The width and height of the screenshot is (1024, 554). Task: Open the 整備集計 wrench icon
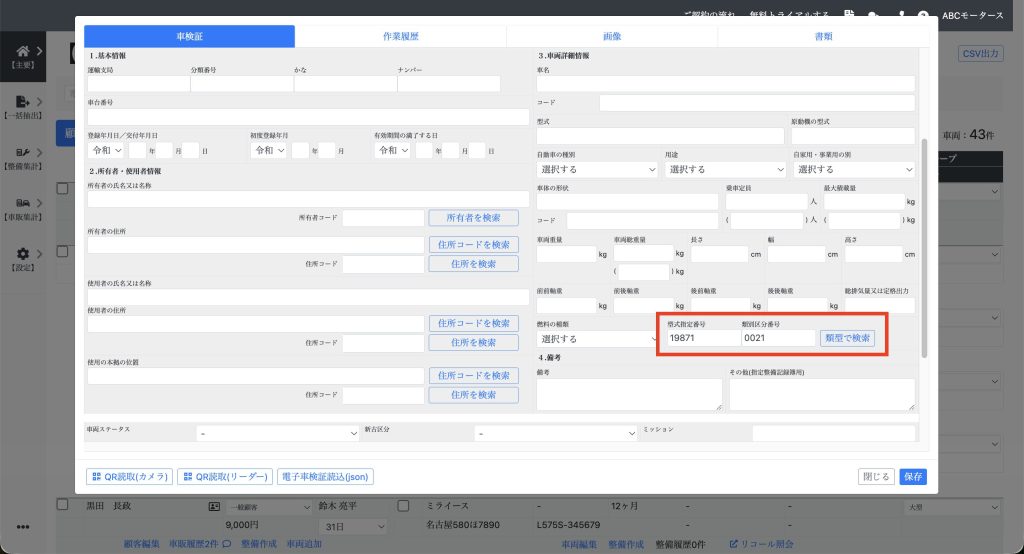click(x=22, y=153)
